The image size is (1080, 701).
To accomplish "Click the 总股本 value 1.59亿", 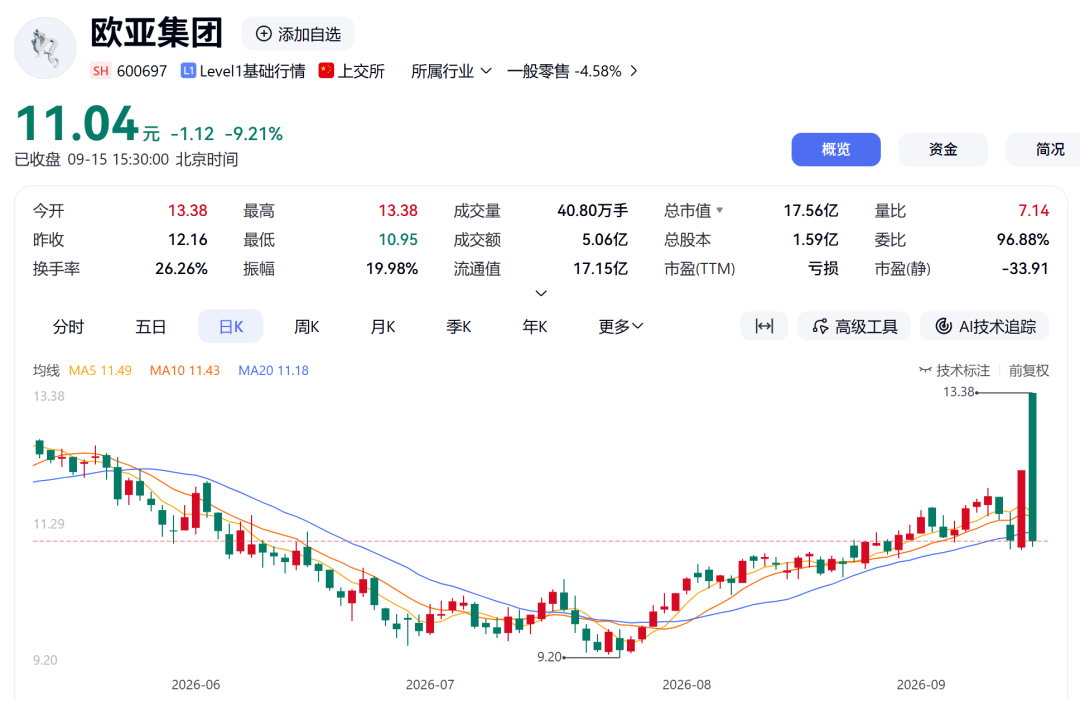I will point(815,240).
